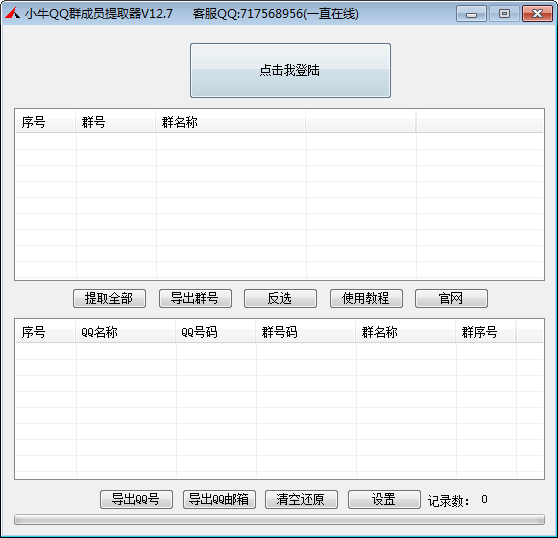Open the 设置 settings button
This screenshot has height=538, width=558.
pyautogui.click(x=384, y=499)
